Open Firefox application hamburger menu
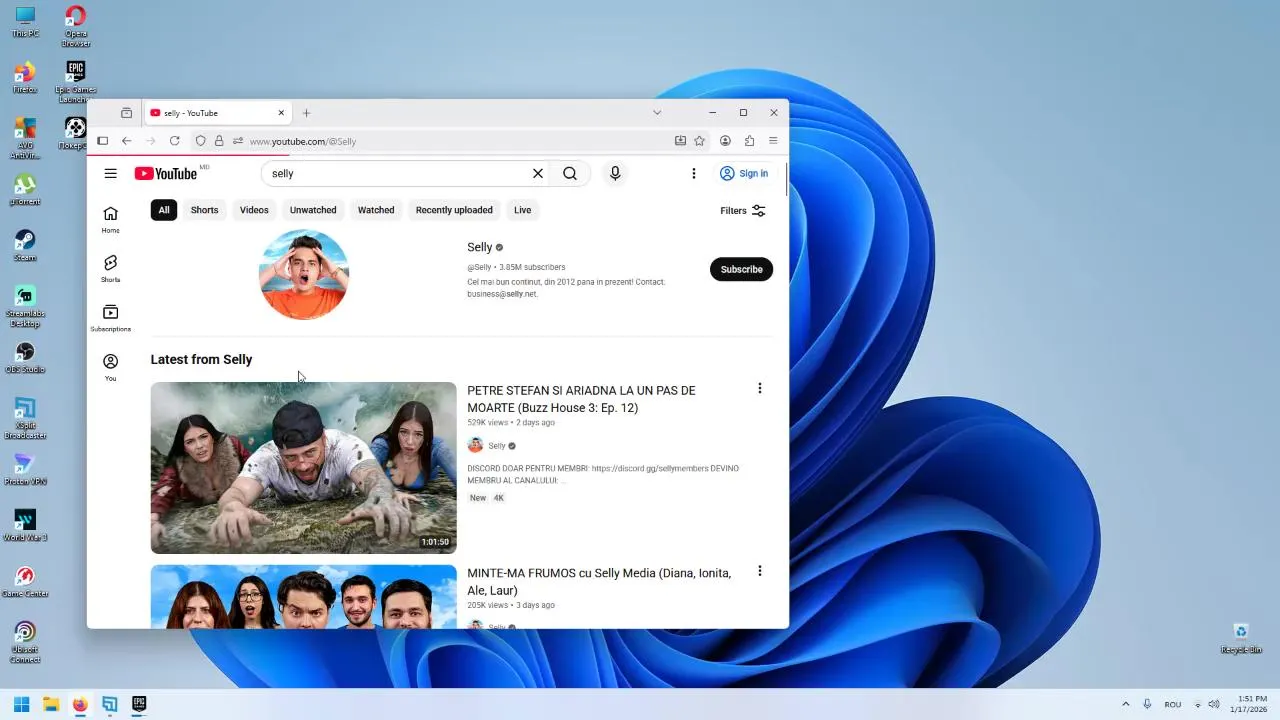This screenshot has height=720, width=1280. [x=773, y=141]
